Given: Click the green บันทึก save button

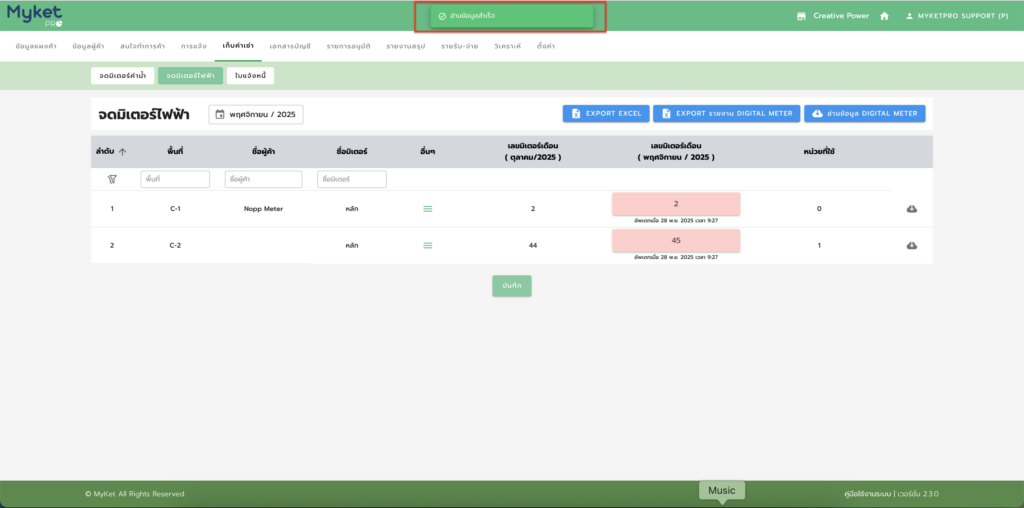Looking at the screenshot, I should point(512,286).
